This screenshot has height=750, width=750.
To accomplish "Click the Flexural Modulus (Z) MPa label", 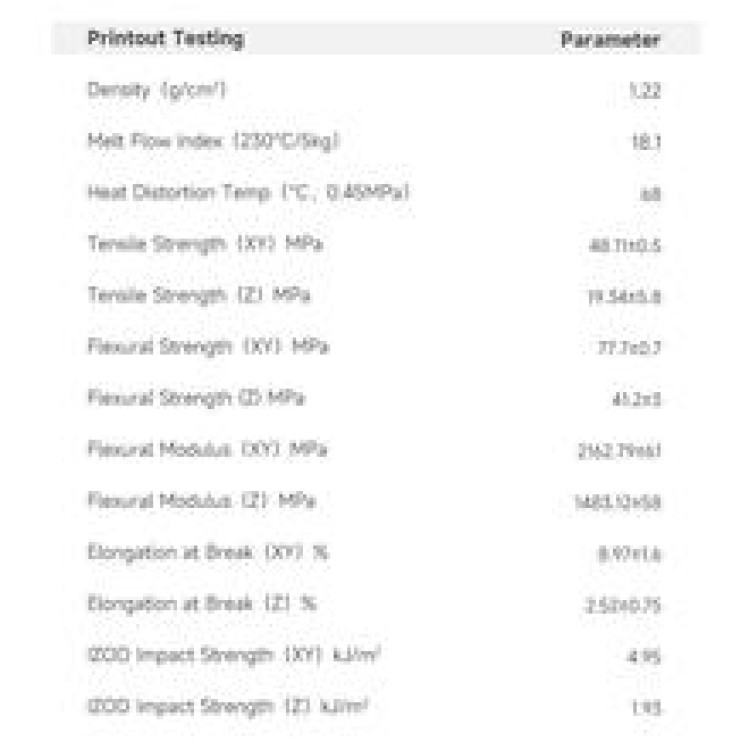I will tap(201, 501).
